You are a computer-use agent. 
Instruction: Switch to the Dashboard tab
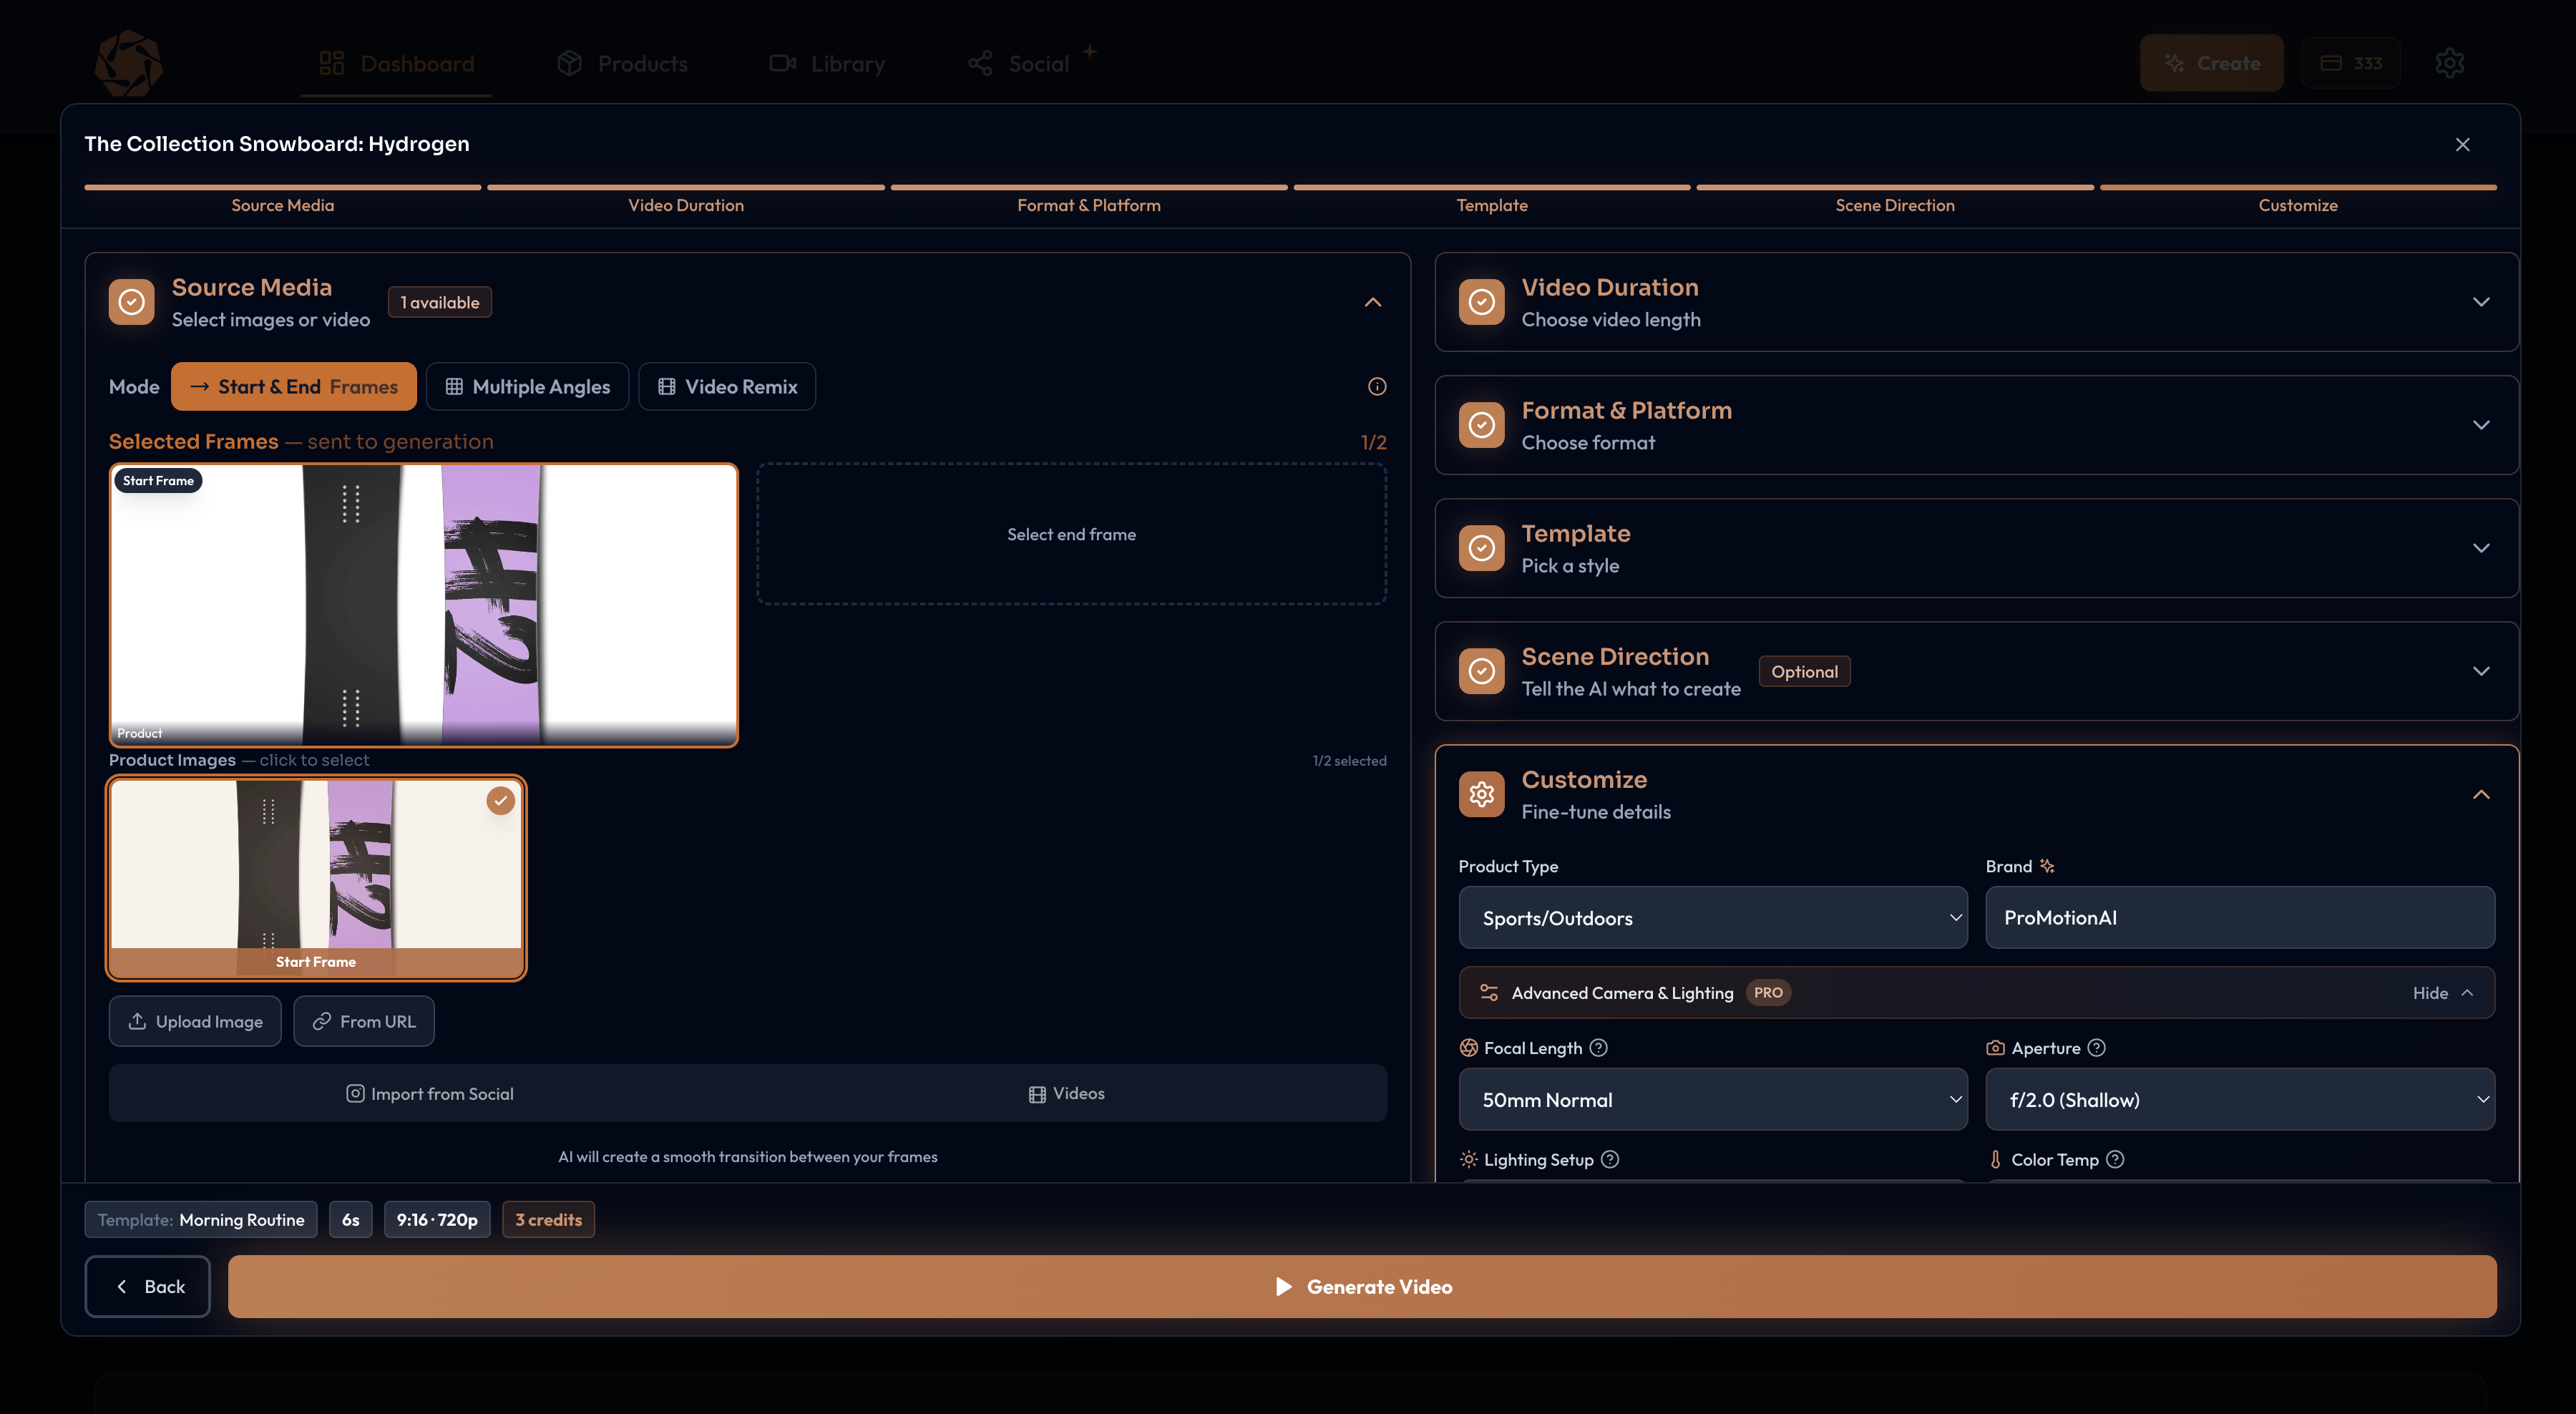396,63
